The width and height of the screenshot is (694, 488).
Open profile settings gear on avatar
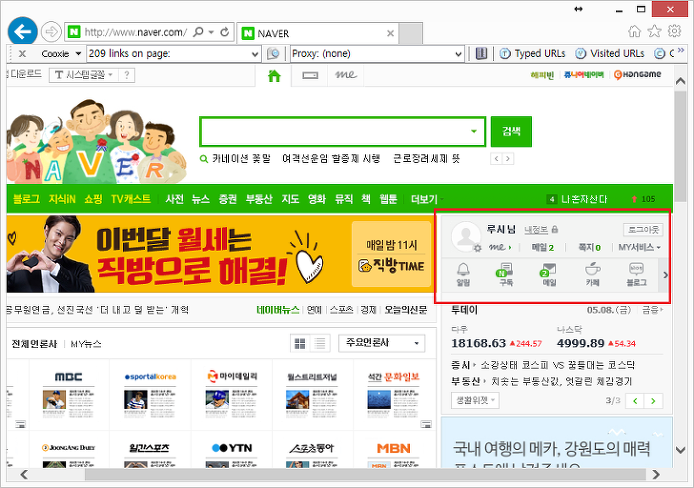click(x=477, y=248)
